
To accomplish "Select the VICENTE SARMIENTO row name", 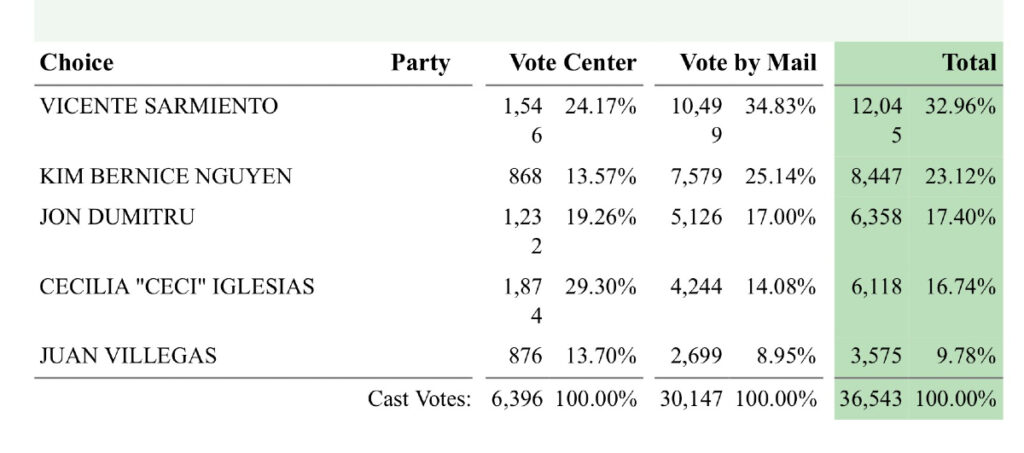I will (x=159, y=106).
